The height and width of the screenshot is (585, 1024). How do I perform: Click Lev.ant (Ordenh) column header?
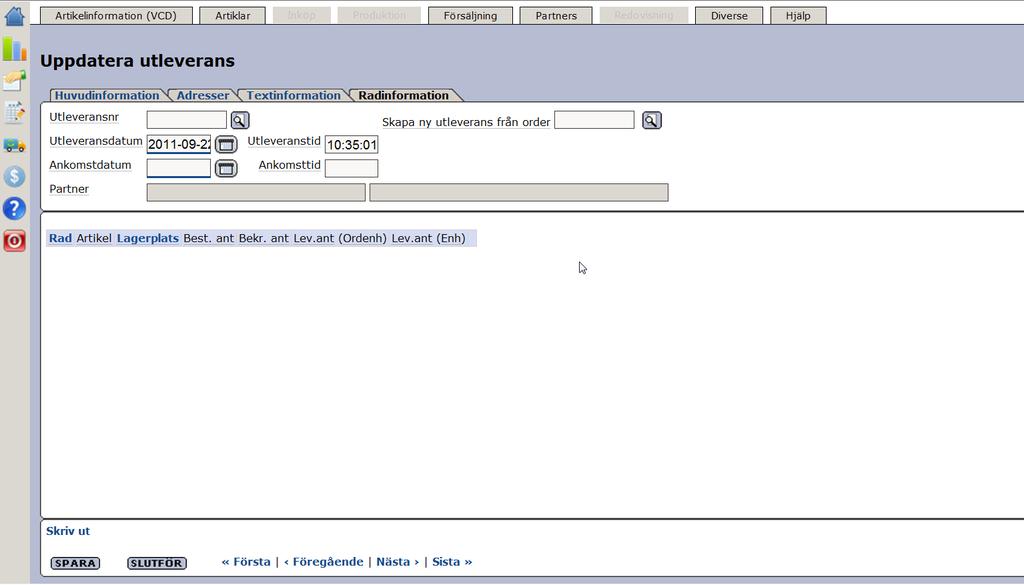coord(340,238)
